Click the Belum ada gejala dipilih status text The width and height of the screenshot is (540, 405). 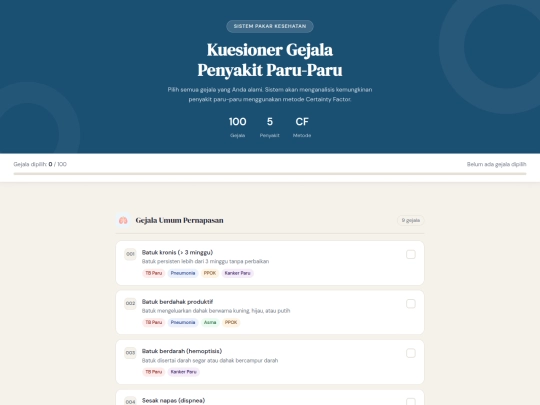pos(496,164)
